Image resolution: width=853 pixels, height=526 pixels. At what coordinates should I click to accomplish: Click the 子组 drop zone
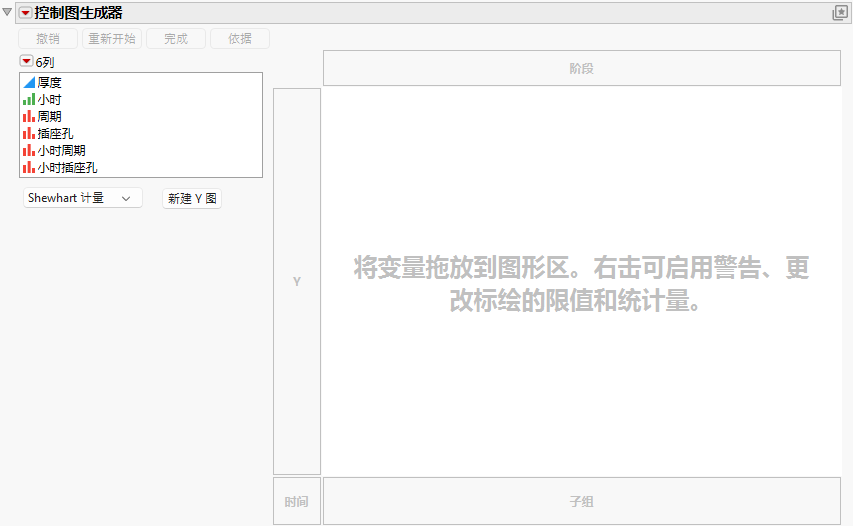[582, 502]
